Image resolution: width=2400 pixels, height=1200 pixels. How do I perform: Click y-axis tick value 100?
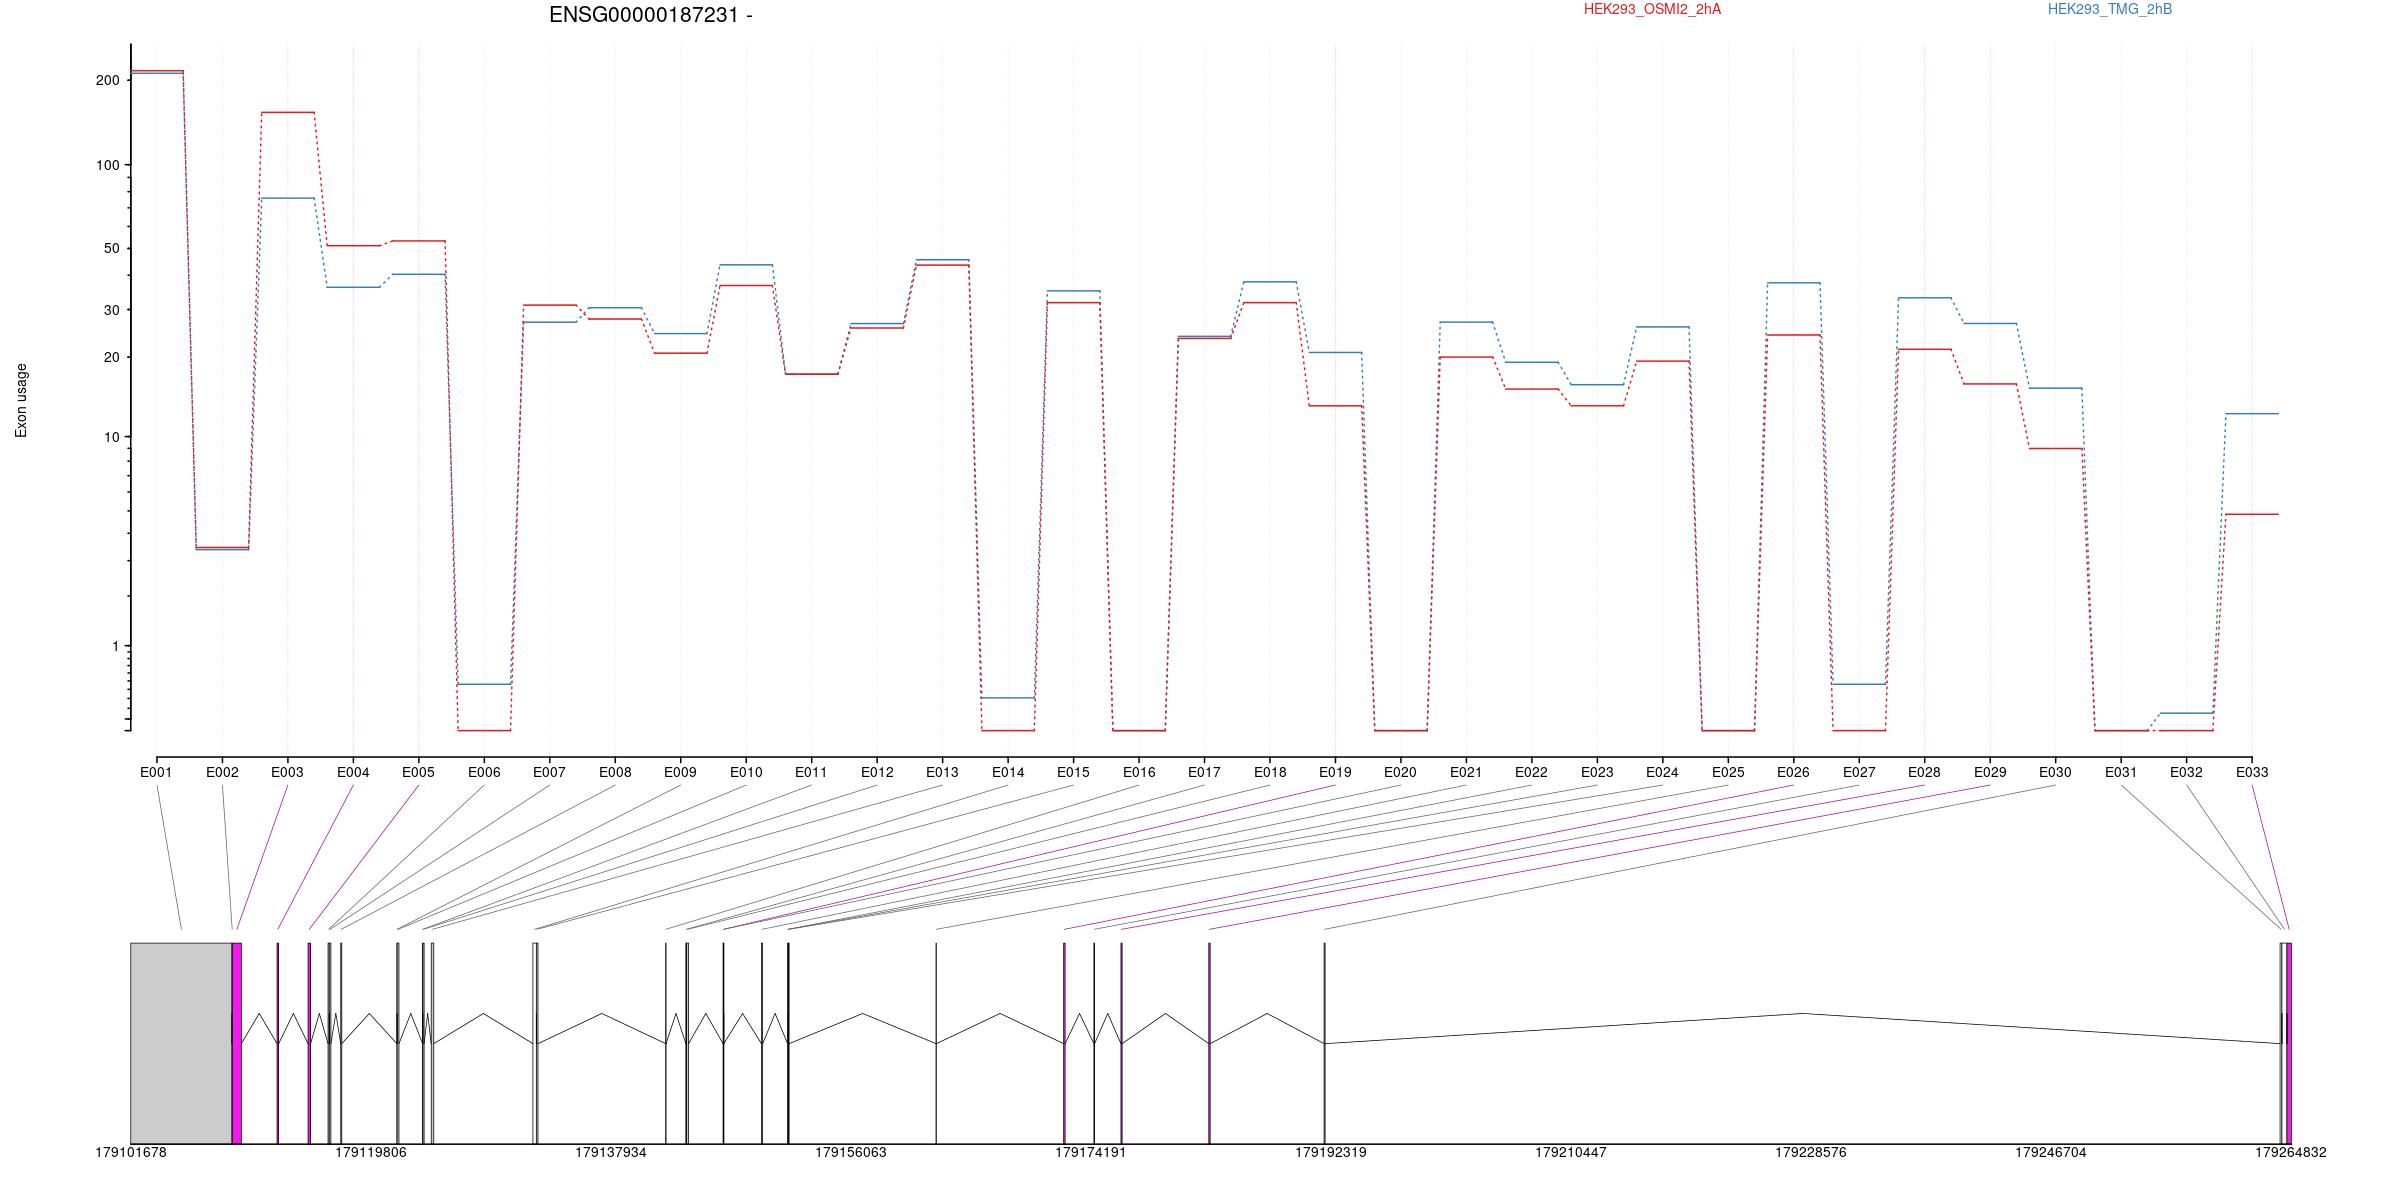pyautogui.click(x=108, y=165)
